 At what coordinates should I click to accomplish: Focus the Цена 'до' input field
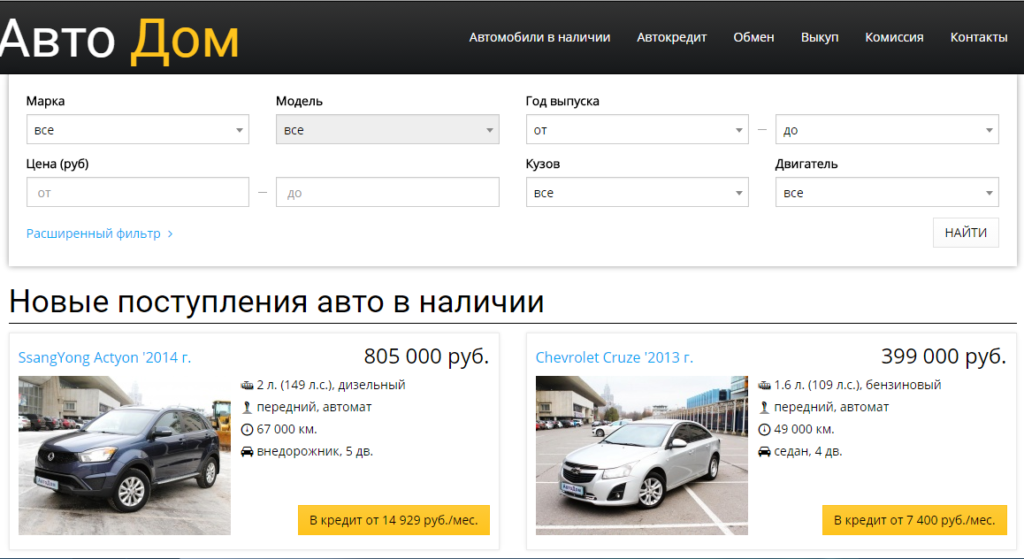click(x=387, y=192)
